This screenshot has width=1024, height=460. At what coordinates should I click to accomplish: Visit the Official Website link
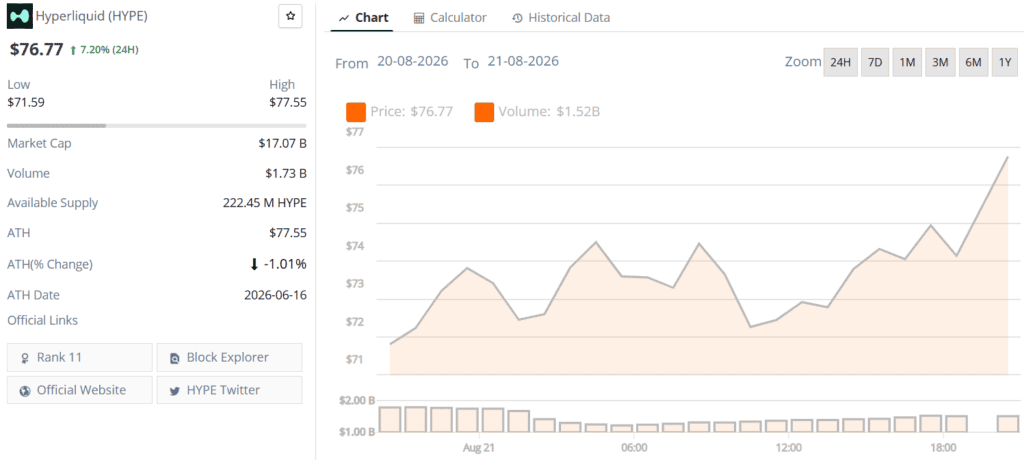[80, 390]
